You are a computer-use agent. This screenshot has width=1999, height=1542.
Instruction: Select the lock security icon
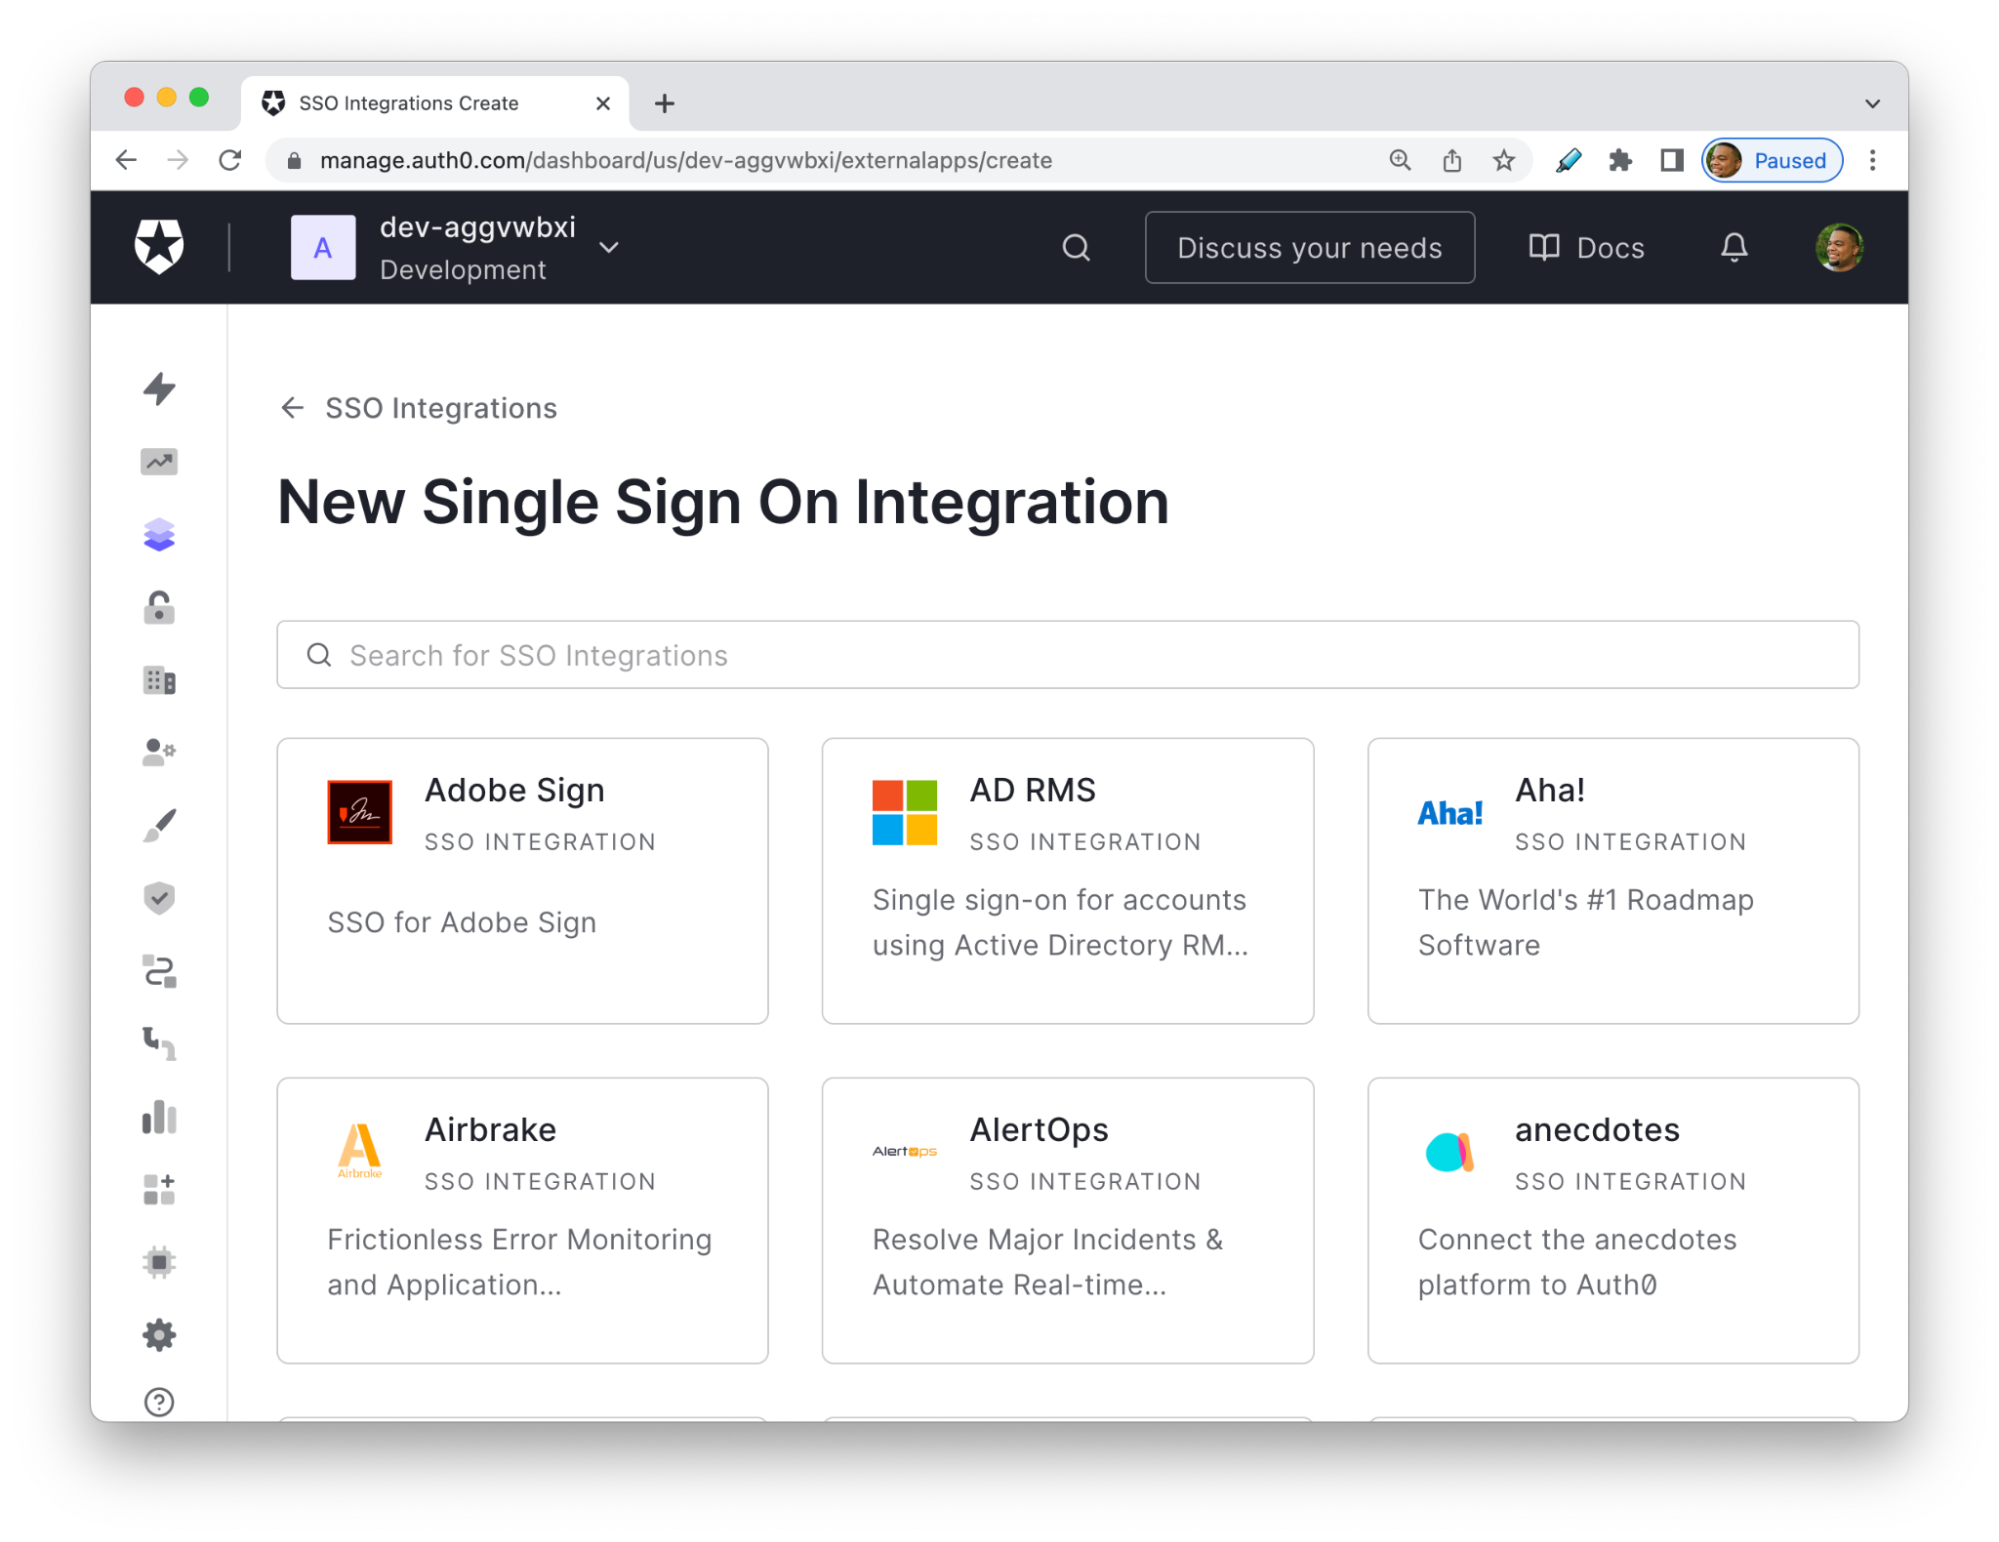[x=159, y=606]
